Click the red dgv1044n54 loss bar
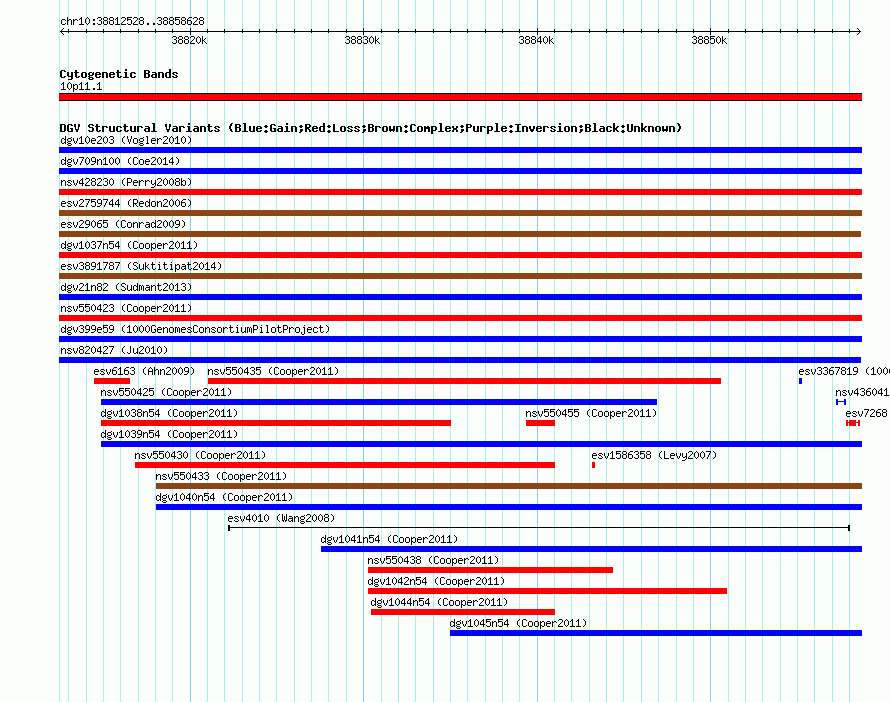This screenshot has width=890, height=702. 463,612
